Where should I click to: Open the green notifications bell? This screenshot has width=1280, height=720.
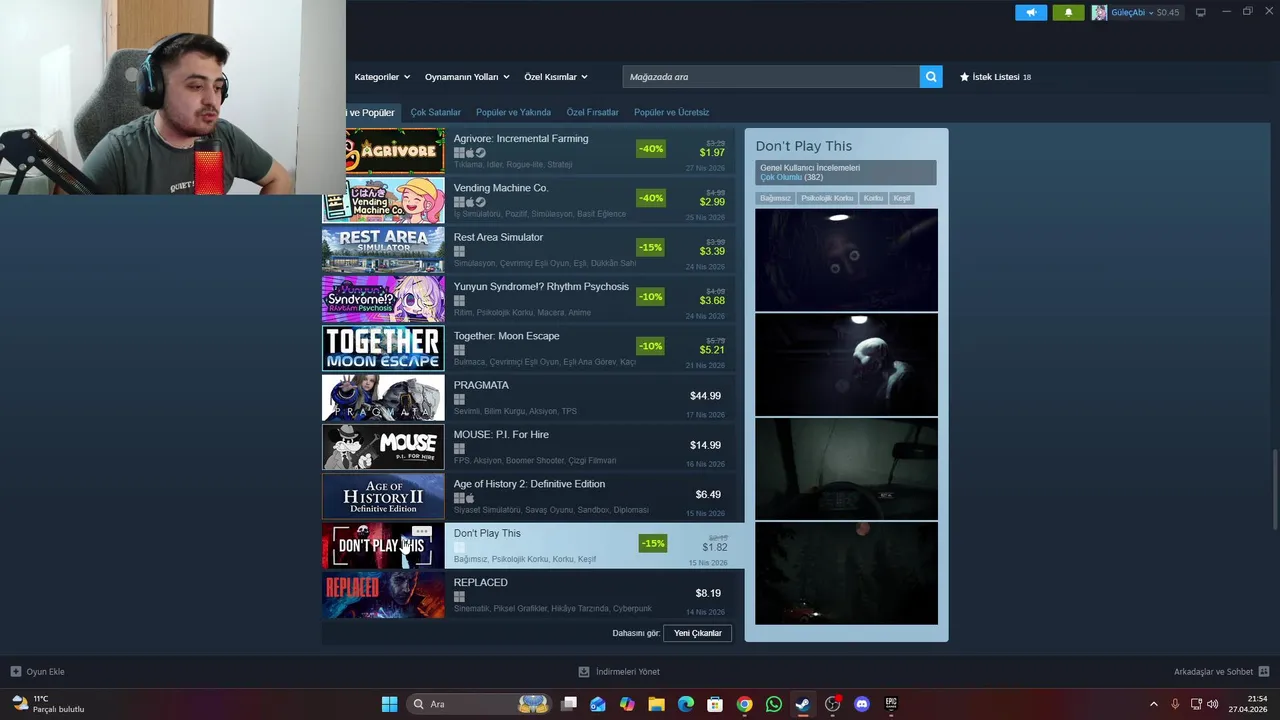pos(1068,12)
